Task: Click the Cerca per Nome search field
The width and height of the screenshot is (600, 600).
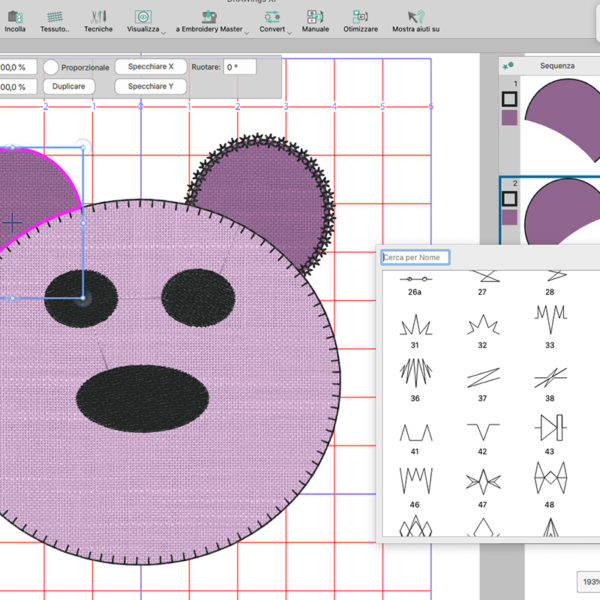Action: point(415,257)
